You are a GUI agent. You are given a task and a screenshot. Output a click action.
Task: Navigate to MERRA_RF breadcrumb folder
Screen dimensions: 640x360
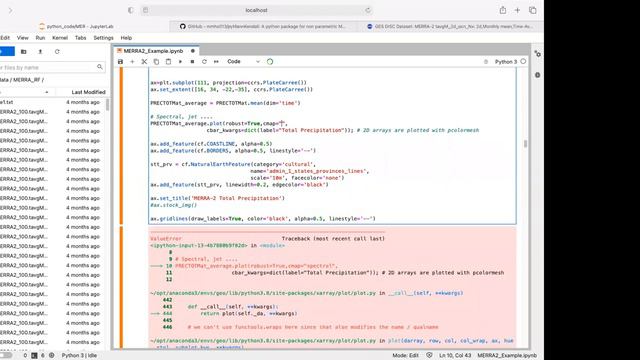coord(27,80)
